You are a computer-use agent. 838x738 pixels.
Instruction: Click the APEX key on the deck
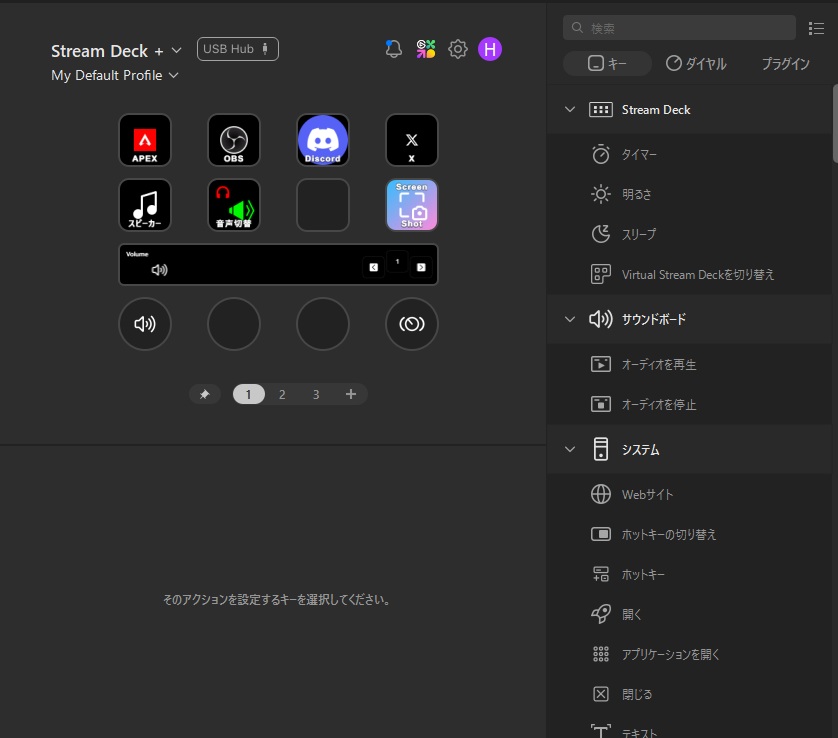(145, 140)
